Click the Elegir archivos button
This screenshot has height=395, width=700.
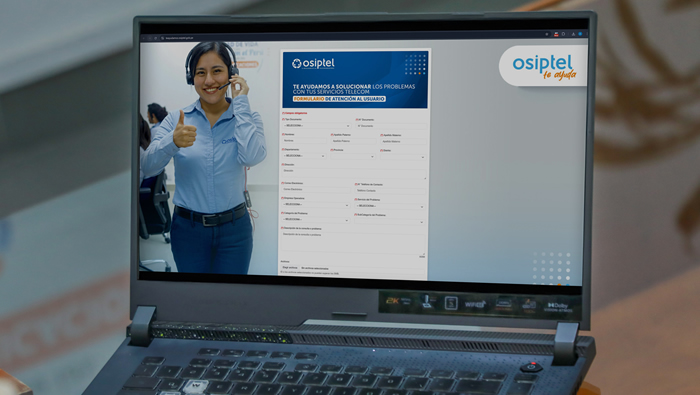[x=290, y=267]
